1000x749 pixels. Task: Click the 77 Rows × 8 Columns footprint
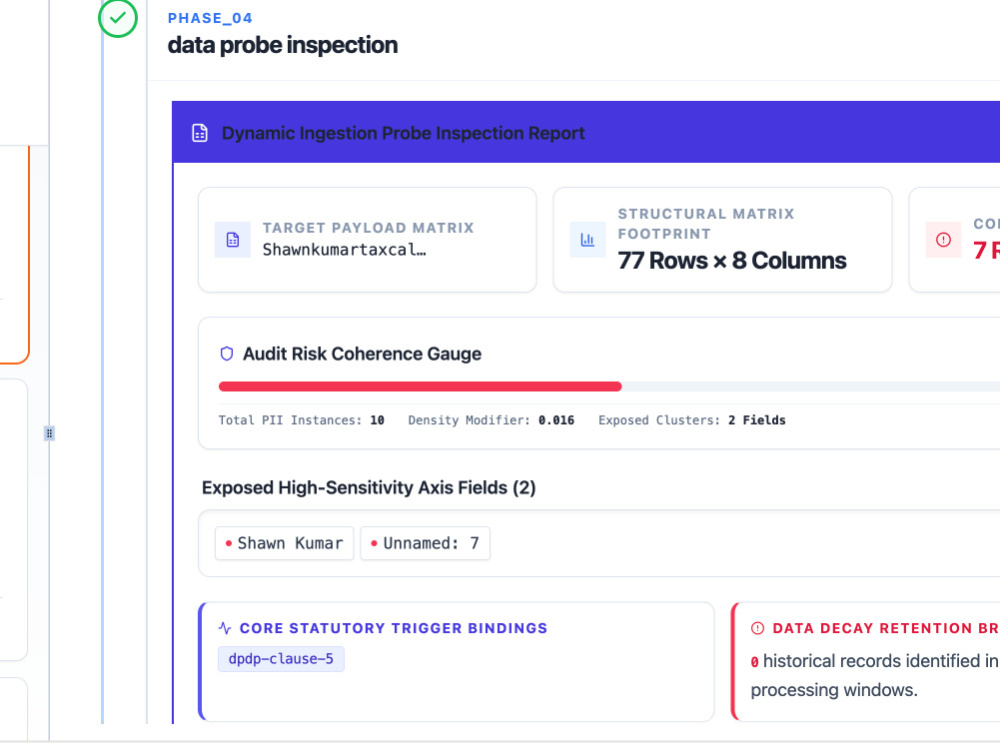tap(732, 261)
